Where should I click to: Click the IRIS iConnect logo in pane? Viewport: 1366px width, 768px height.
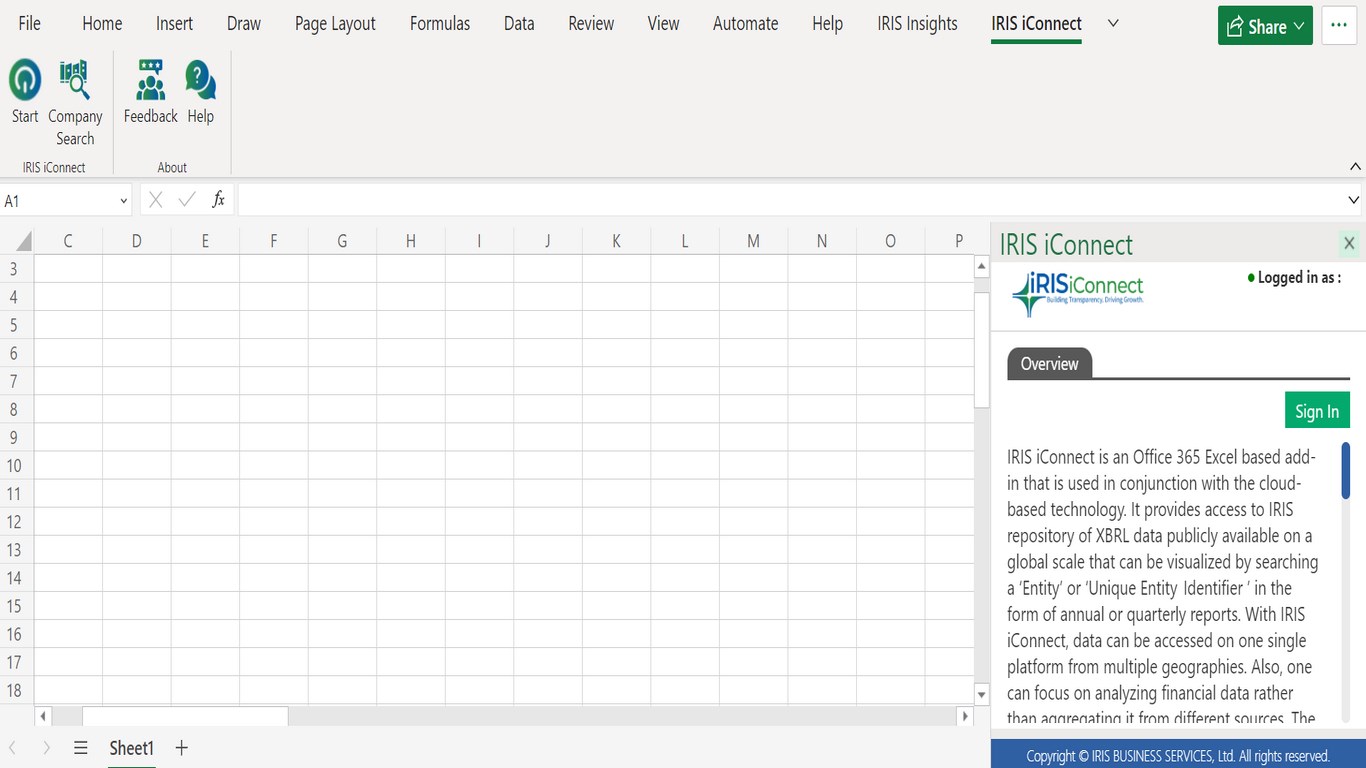click(1077, 292)
